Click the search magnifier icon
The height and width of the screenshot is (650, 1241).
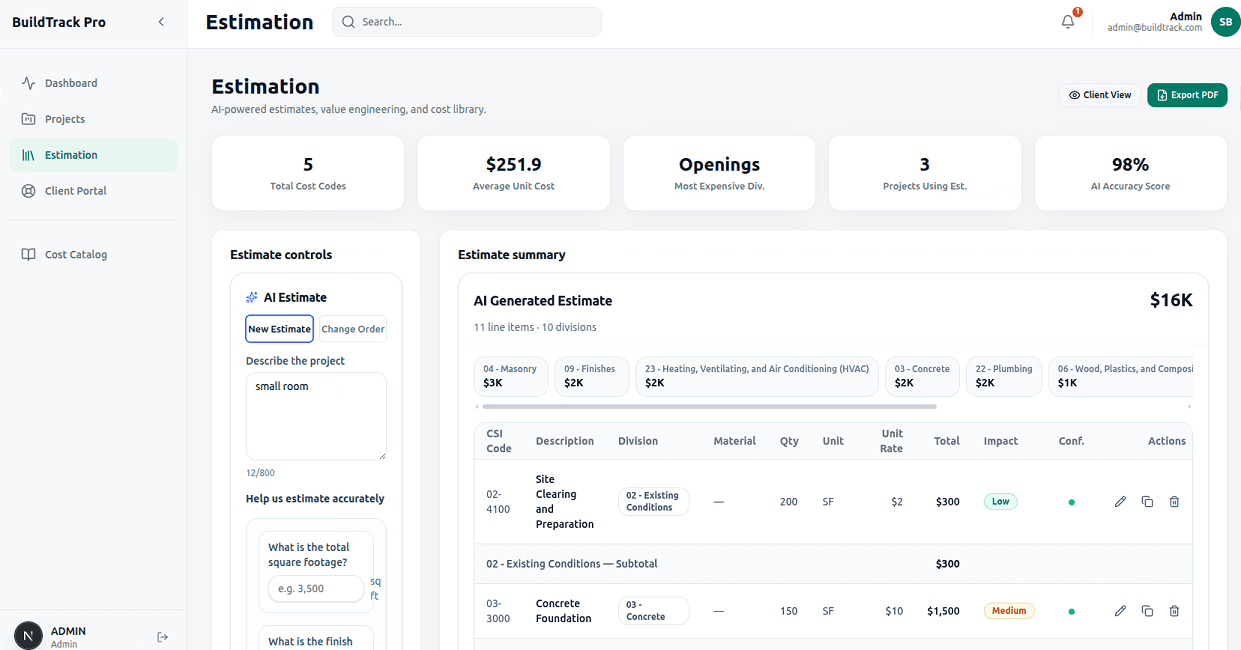(x=348, y=22)
